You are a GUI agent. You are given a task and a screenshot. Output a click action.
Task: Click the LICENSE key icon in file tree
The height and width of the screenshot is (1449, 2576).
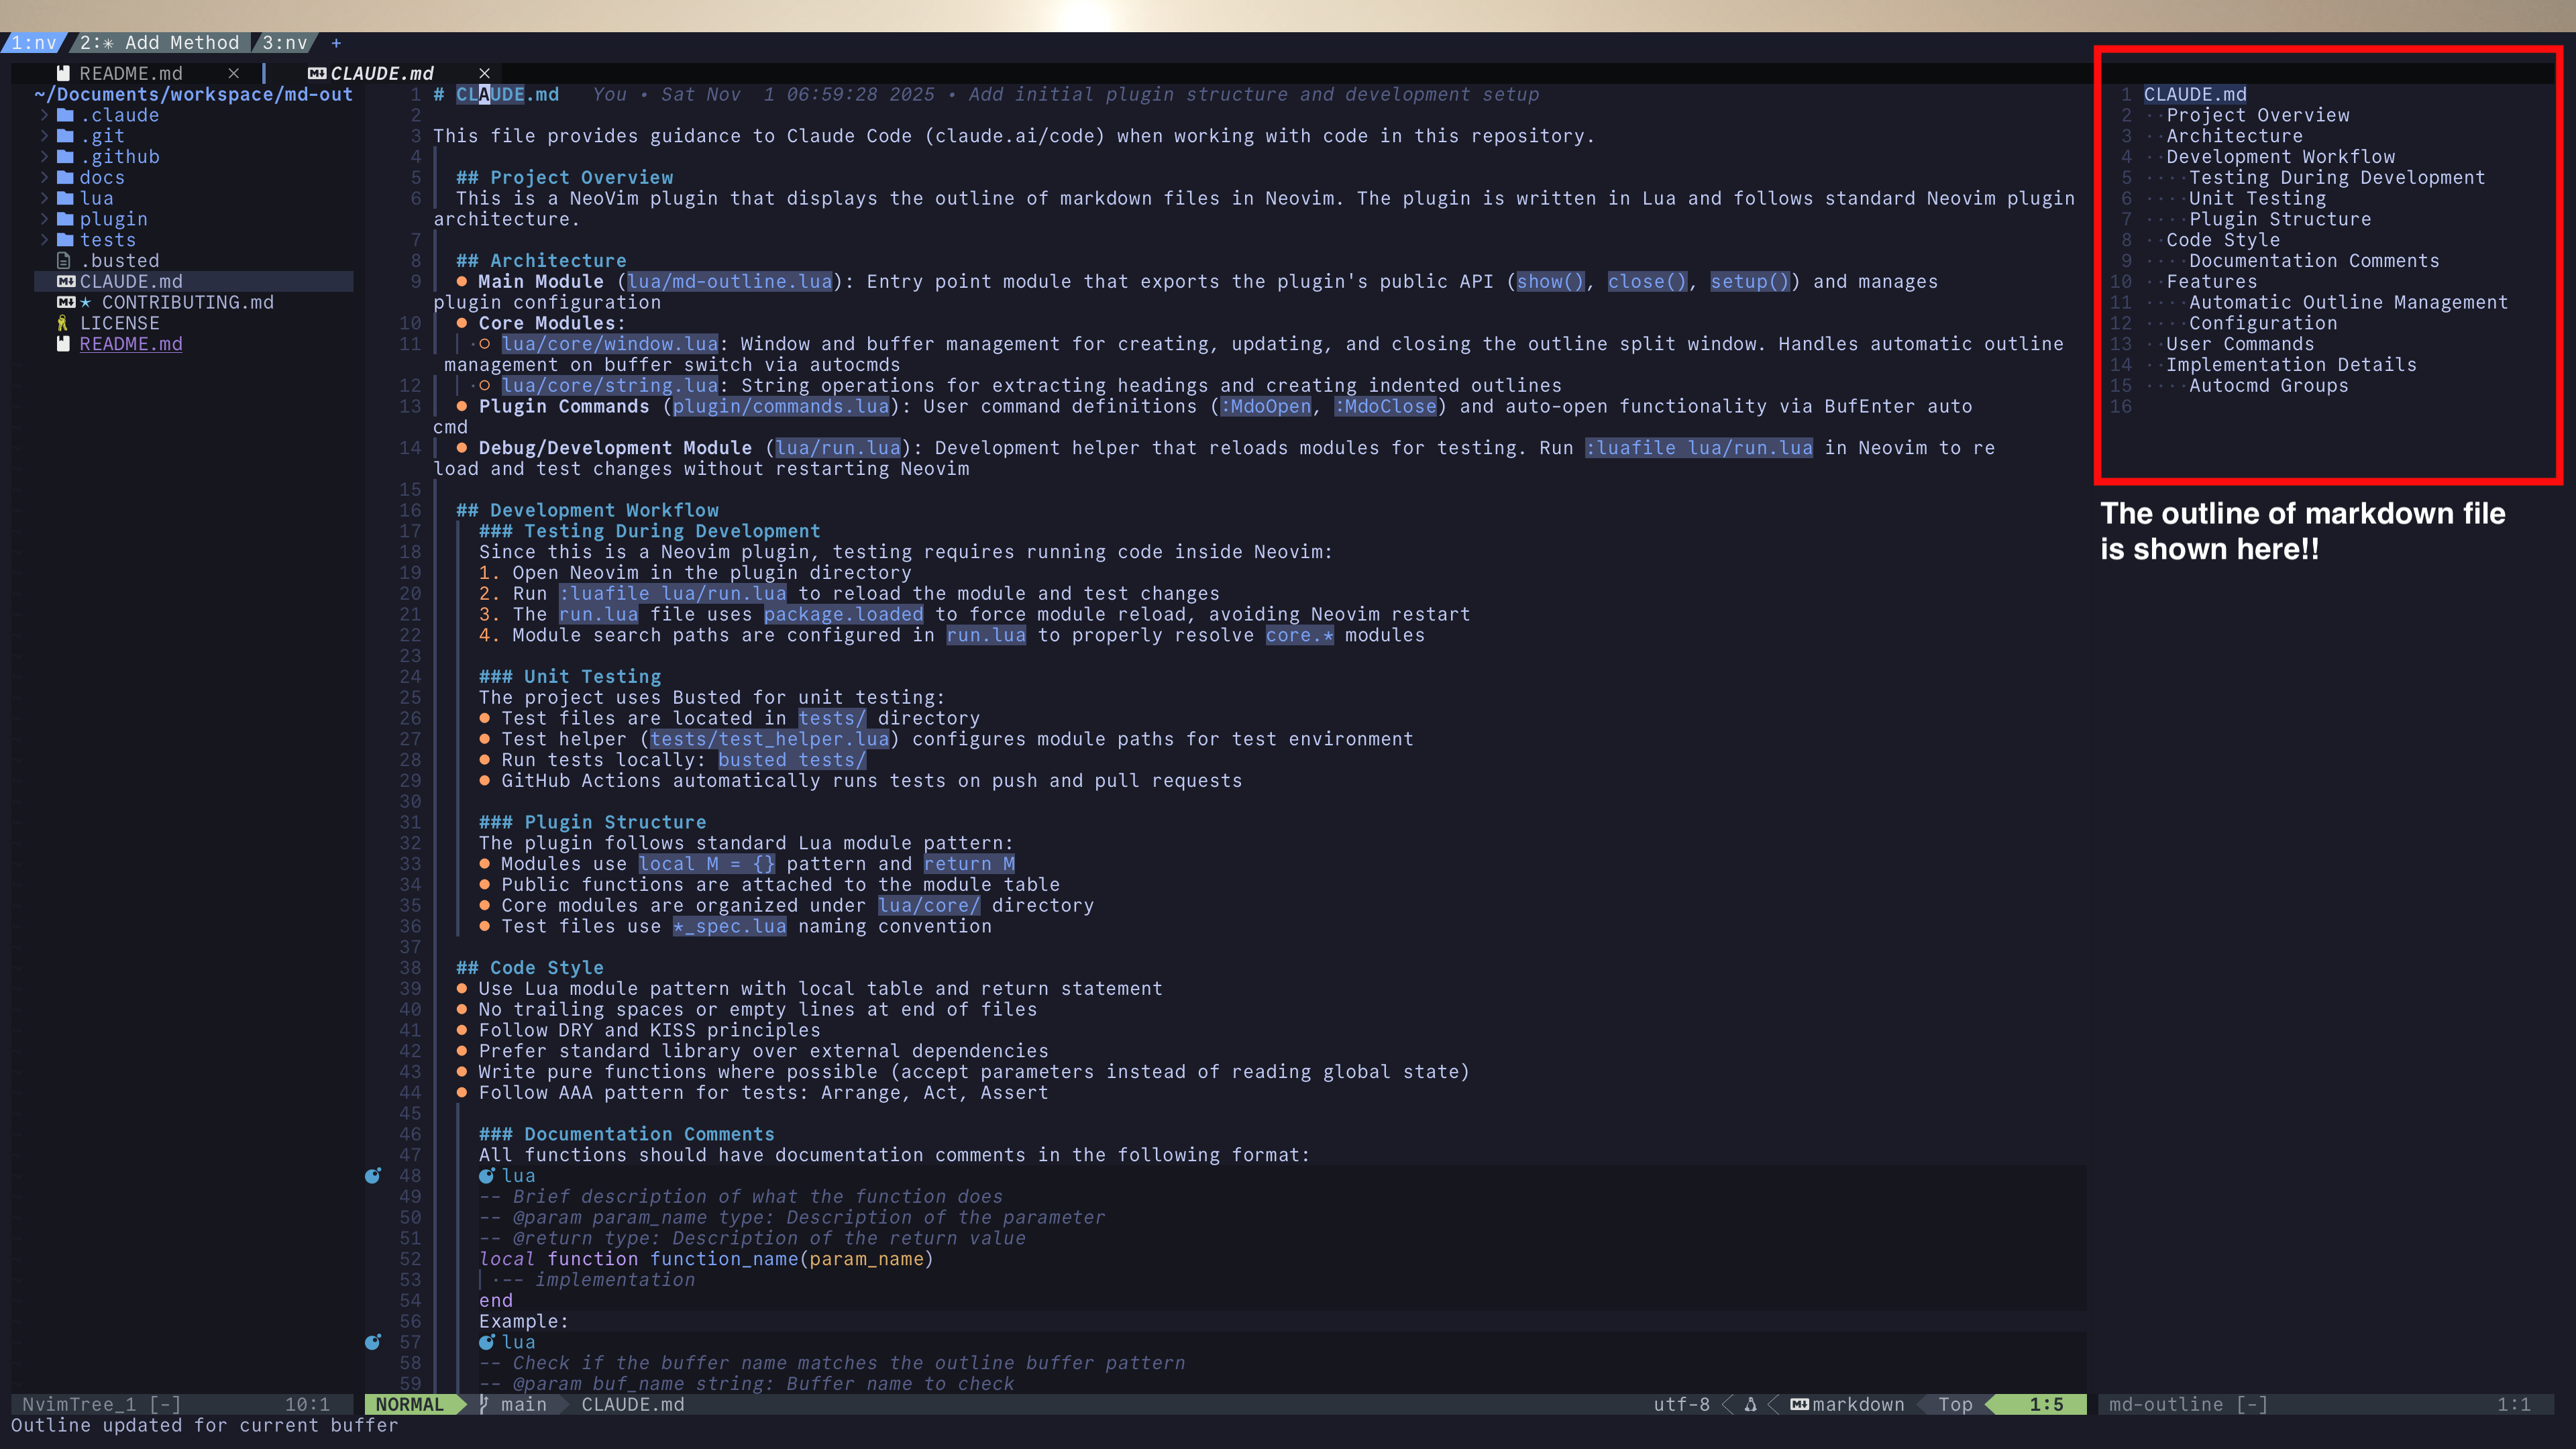point(63,323)
